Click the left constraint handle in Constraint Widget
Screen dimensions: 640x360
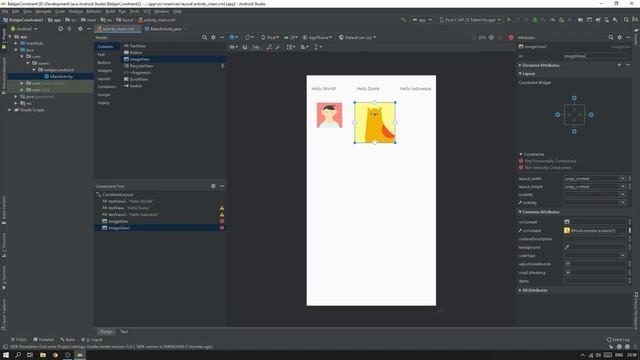558,115
